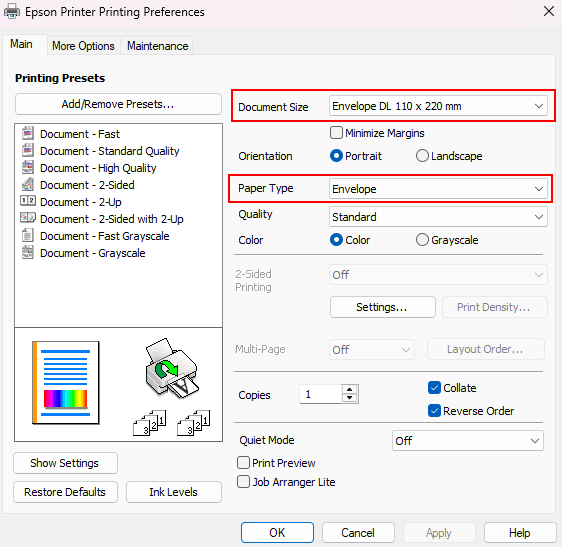This screenshot has height=547, width=562.
Task: Select preset text Document - Fast
Action: pyautogui.click(x=80, y=134)
